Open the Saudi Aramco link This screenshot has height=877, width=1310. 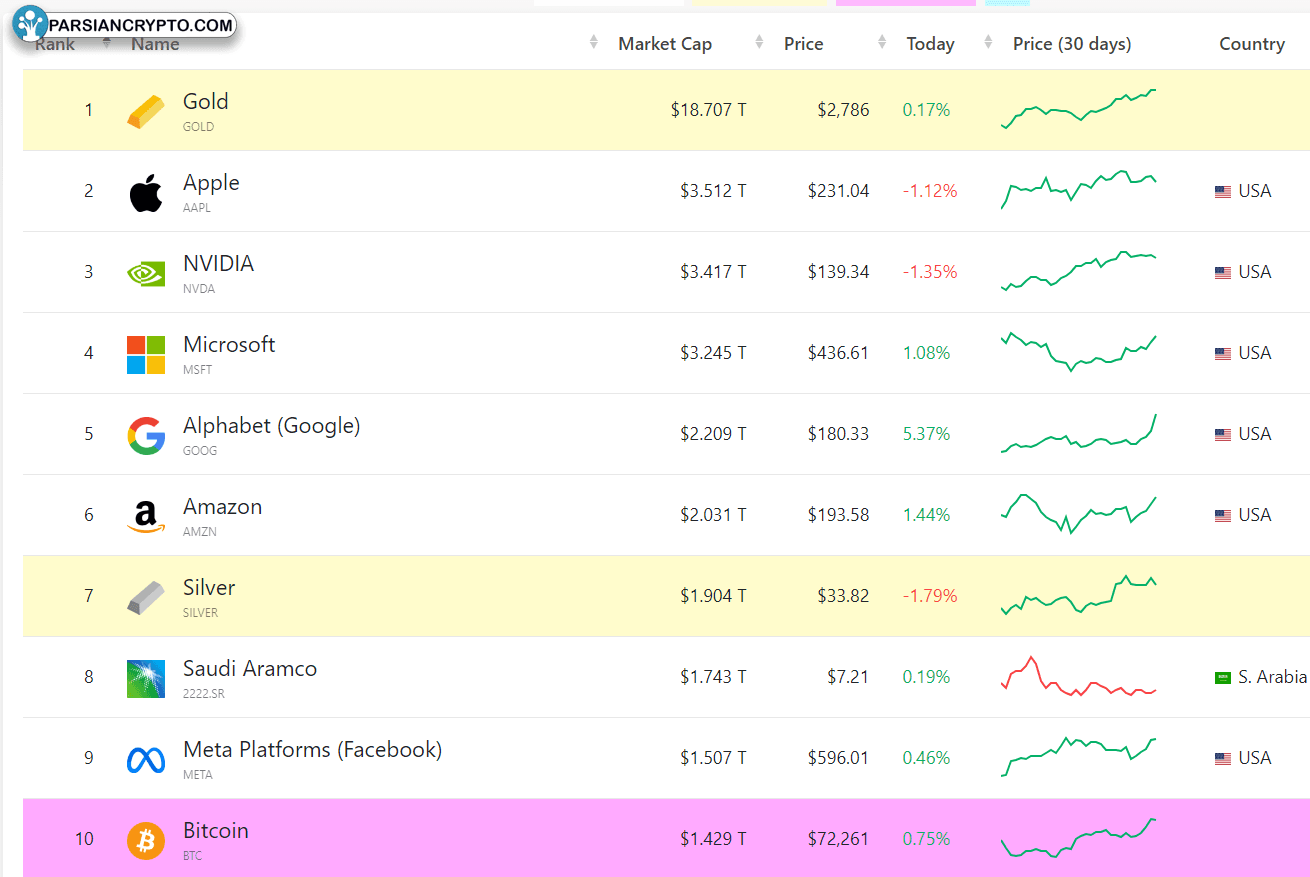coord(250,668)
